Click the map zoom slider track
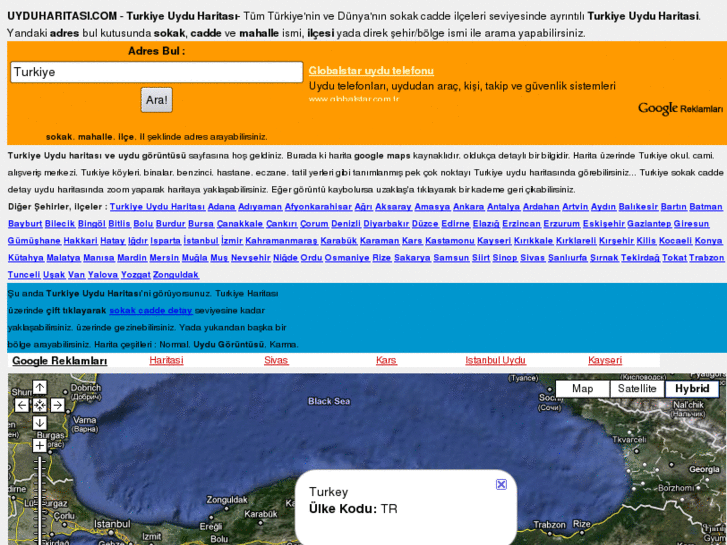Viewport: 727px width, 545px height. tap(40, 501)
